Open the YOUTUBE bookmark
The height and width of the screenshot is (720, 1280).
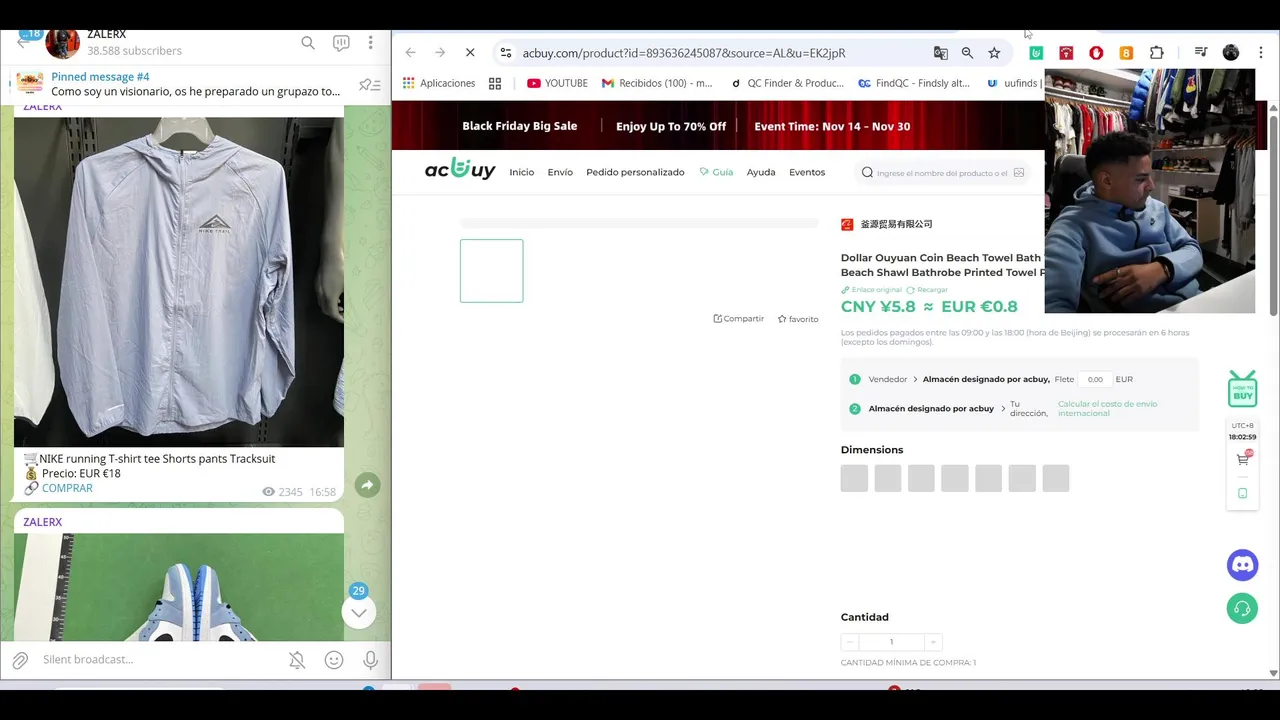(557, 83)
